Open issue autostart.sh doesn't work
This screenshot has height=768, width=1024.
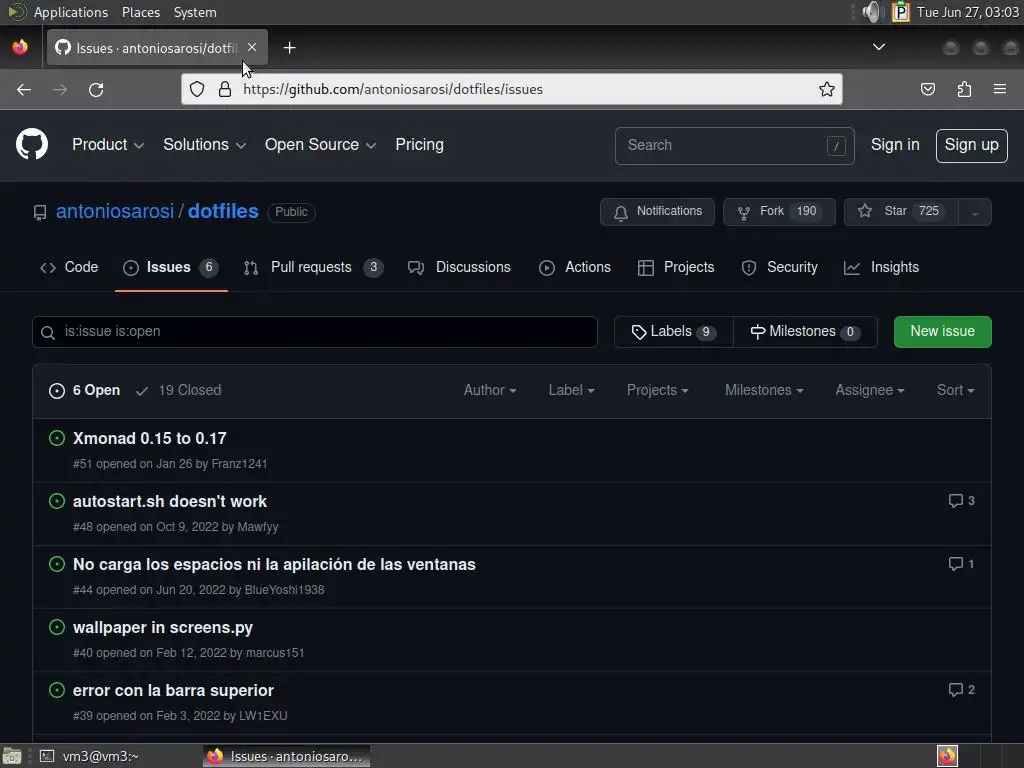[170, 501]
